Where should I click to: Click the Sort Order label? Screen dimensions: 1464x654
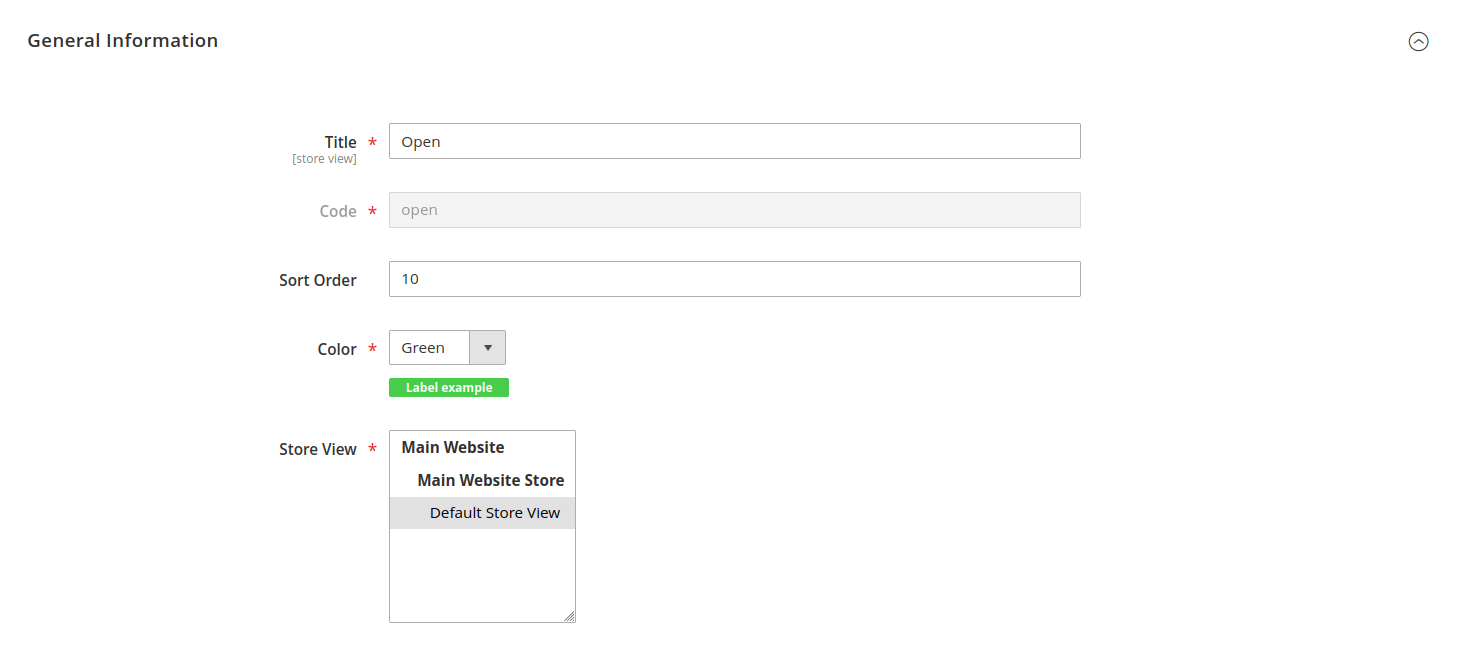click(317, 280)
